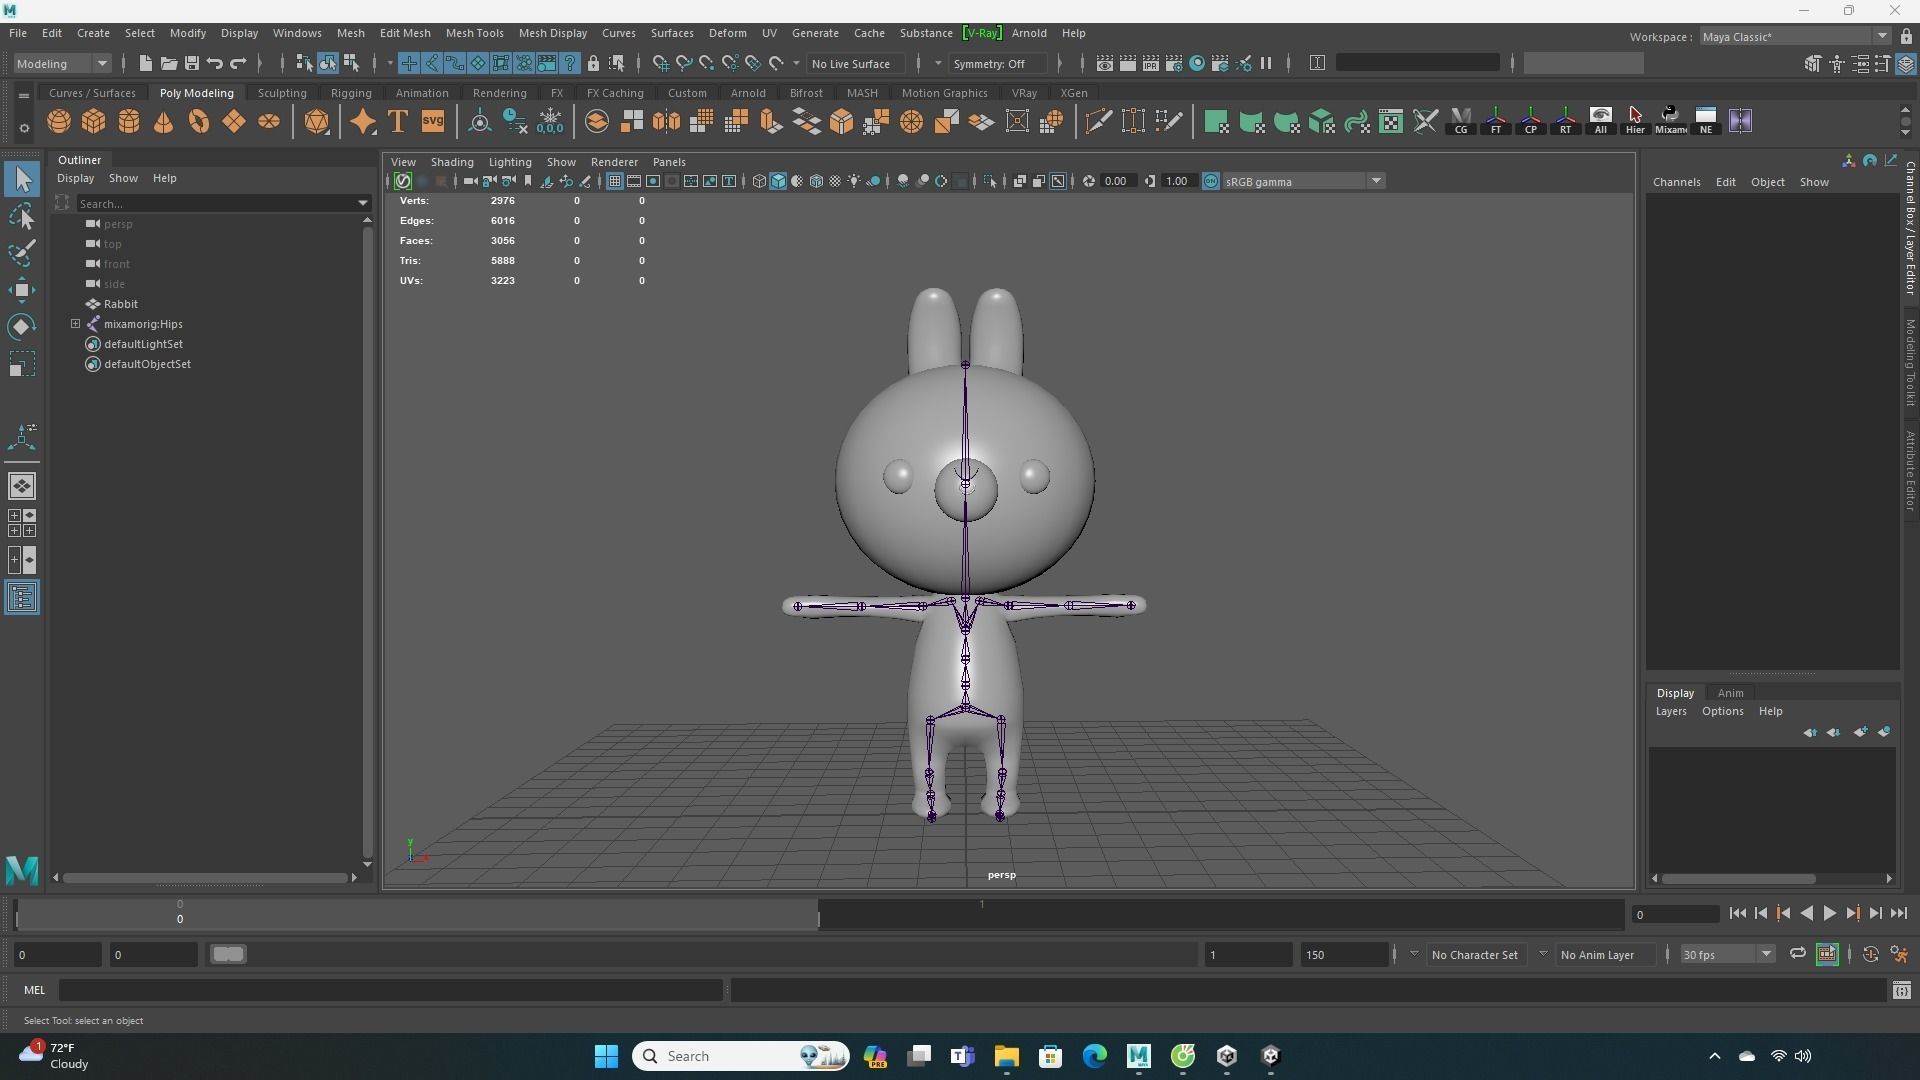
Task: Click the Mixamo shelf icon
Action: tap(1670, 121)
